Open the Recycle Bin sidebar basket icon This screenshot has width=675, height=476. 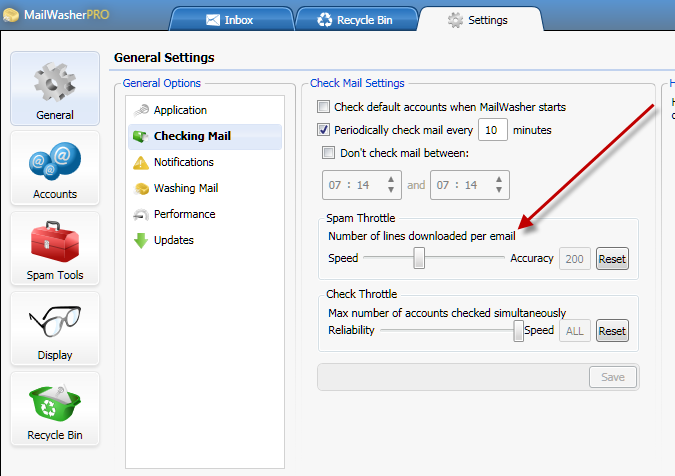(x=55, y=402)
